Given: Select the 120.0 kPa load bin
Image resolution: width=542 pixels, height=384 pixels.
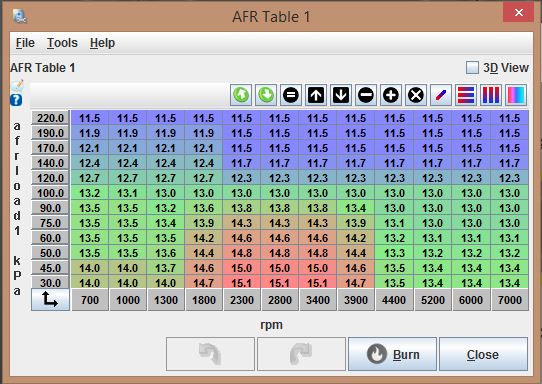Looking at the screenshot, I should [50, 178].
